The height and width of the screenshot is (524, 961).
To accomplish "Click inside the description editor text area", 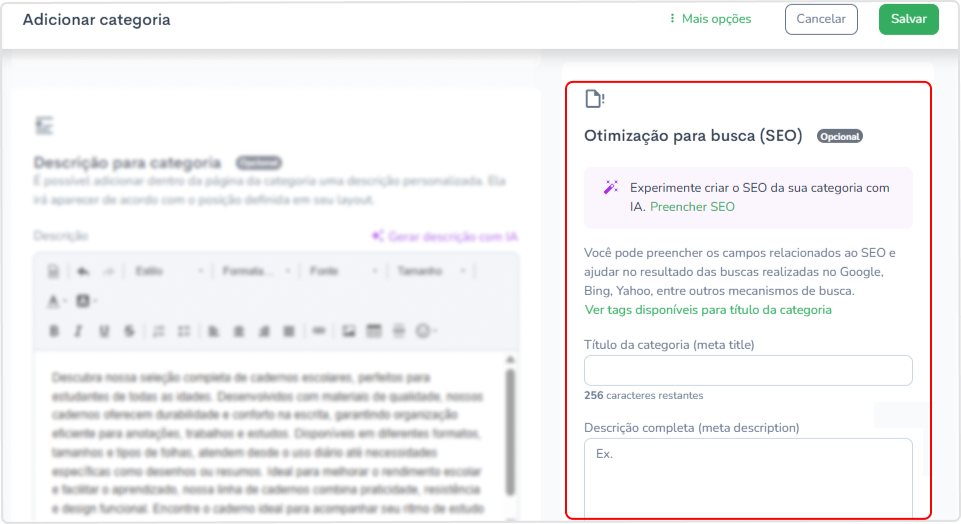I will coord(268,436).
